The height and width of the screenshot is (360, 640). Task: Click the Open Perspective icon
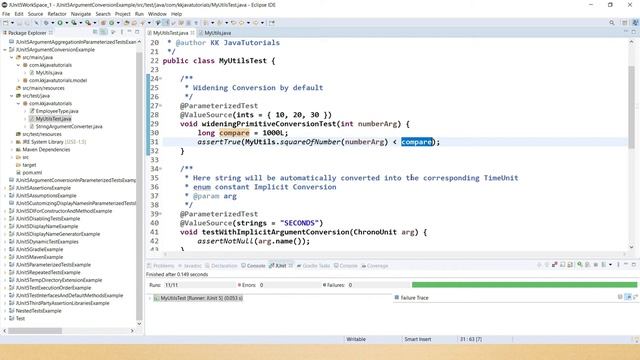pos(624,23)
